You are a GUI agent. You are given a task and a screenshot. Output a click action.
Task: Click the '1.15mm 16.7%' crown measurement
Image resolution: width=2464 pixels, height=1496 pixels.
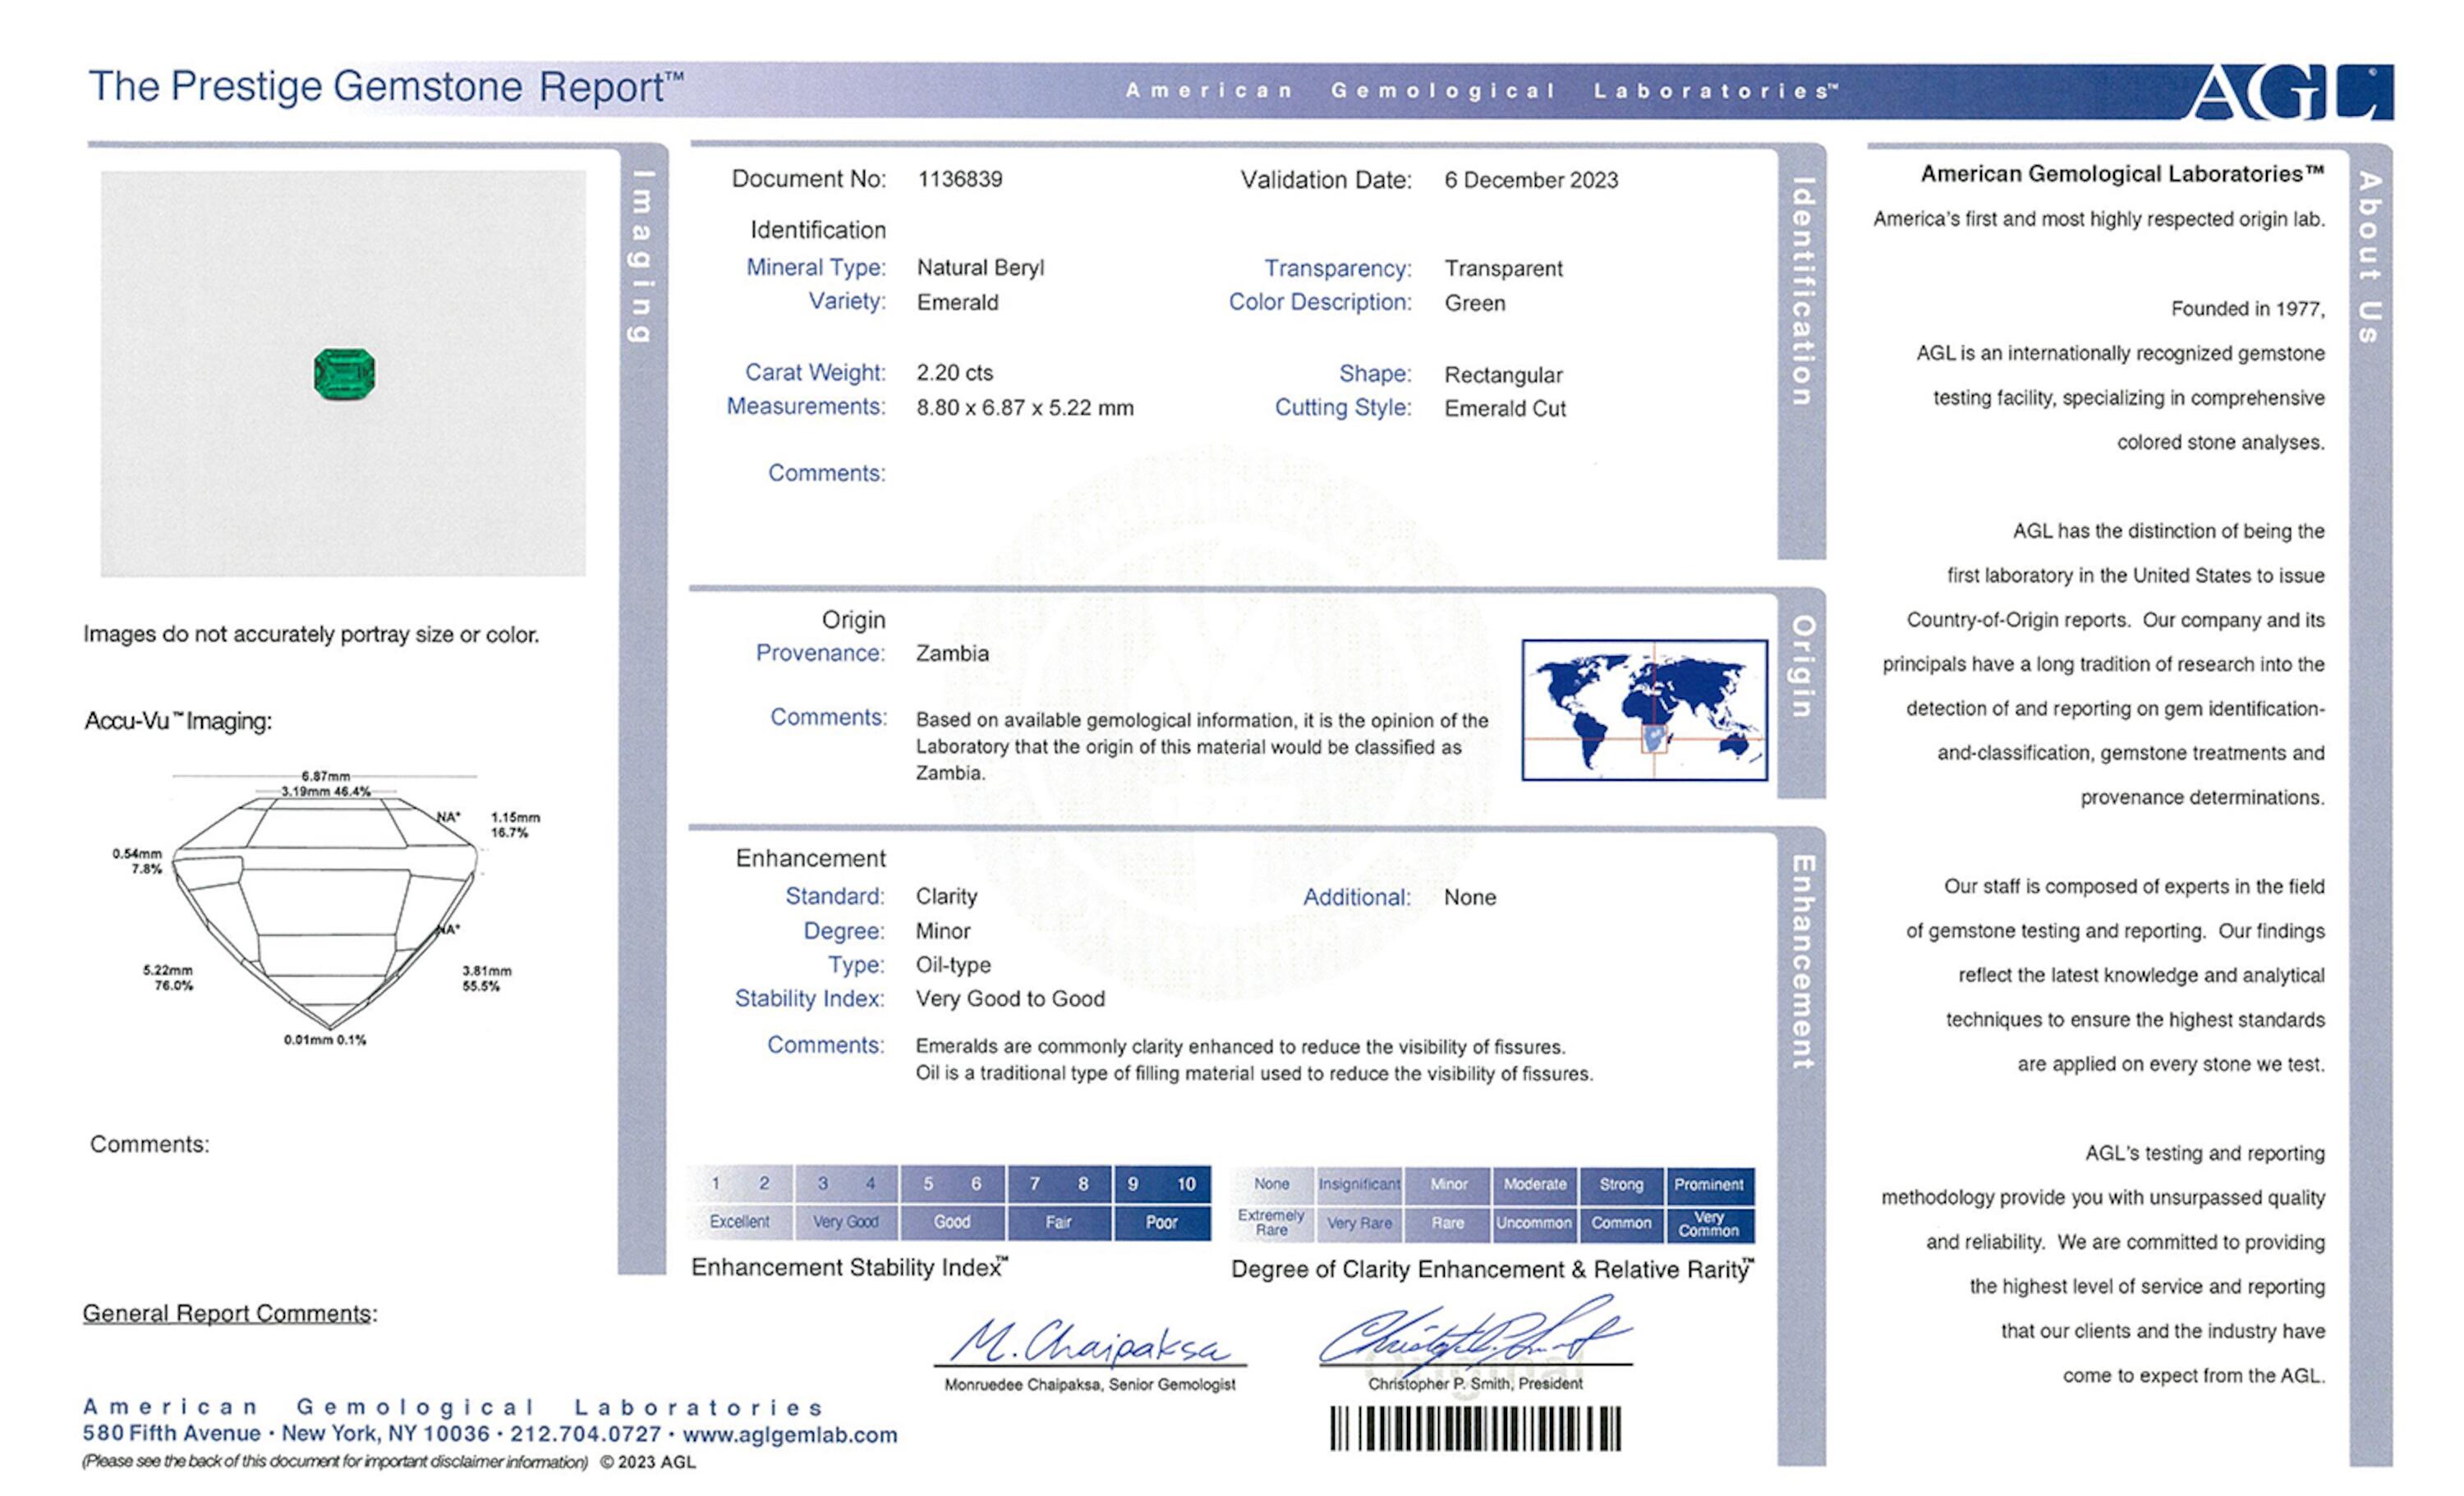(x=515, y=825)
